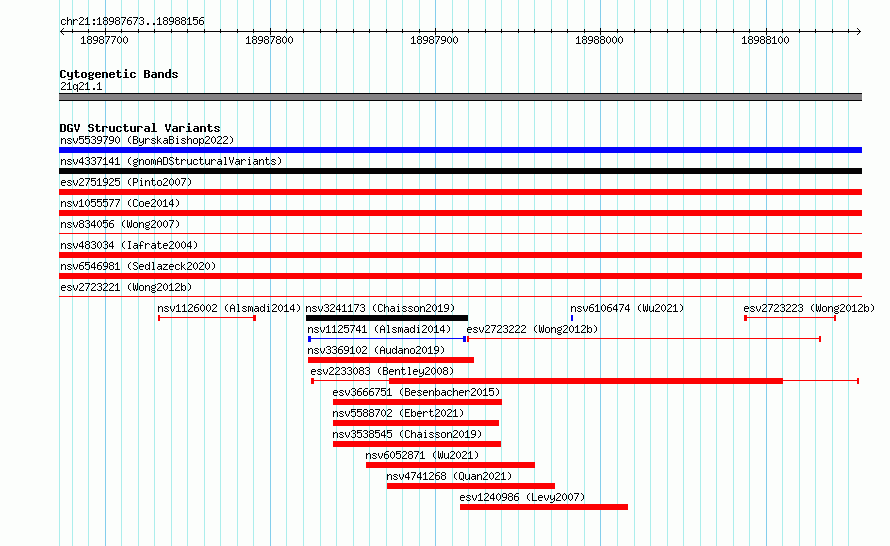Screen dimensions: 890x546
Task: Click ruler position label 18988000
Action: point(599,40)
